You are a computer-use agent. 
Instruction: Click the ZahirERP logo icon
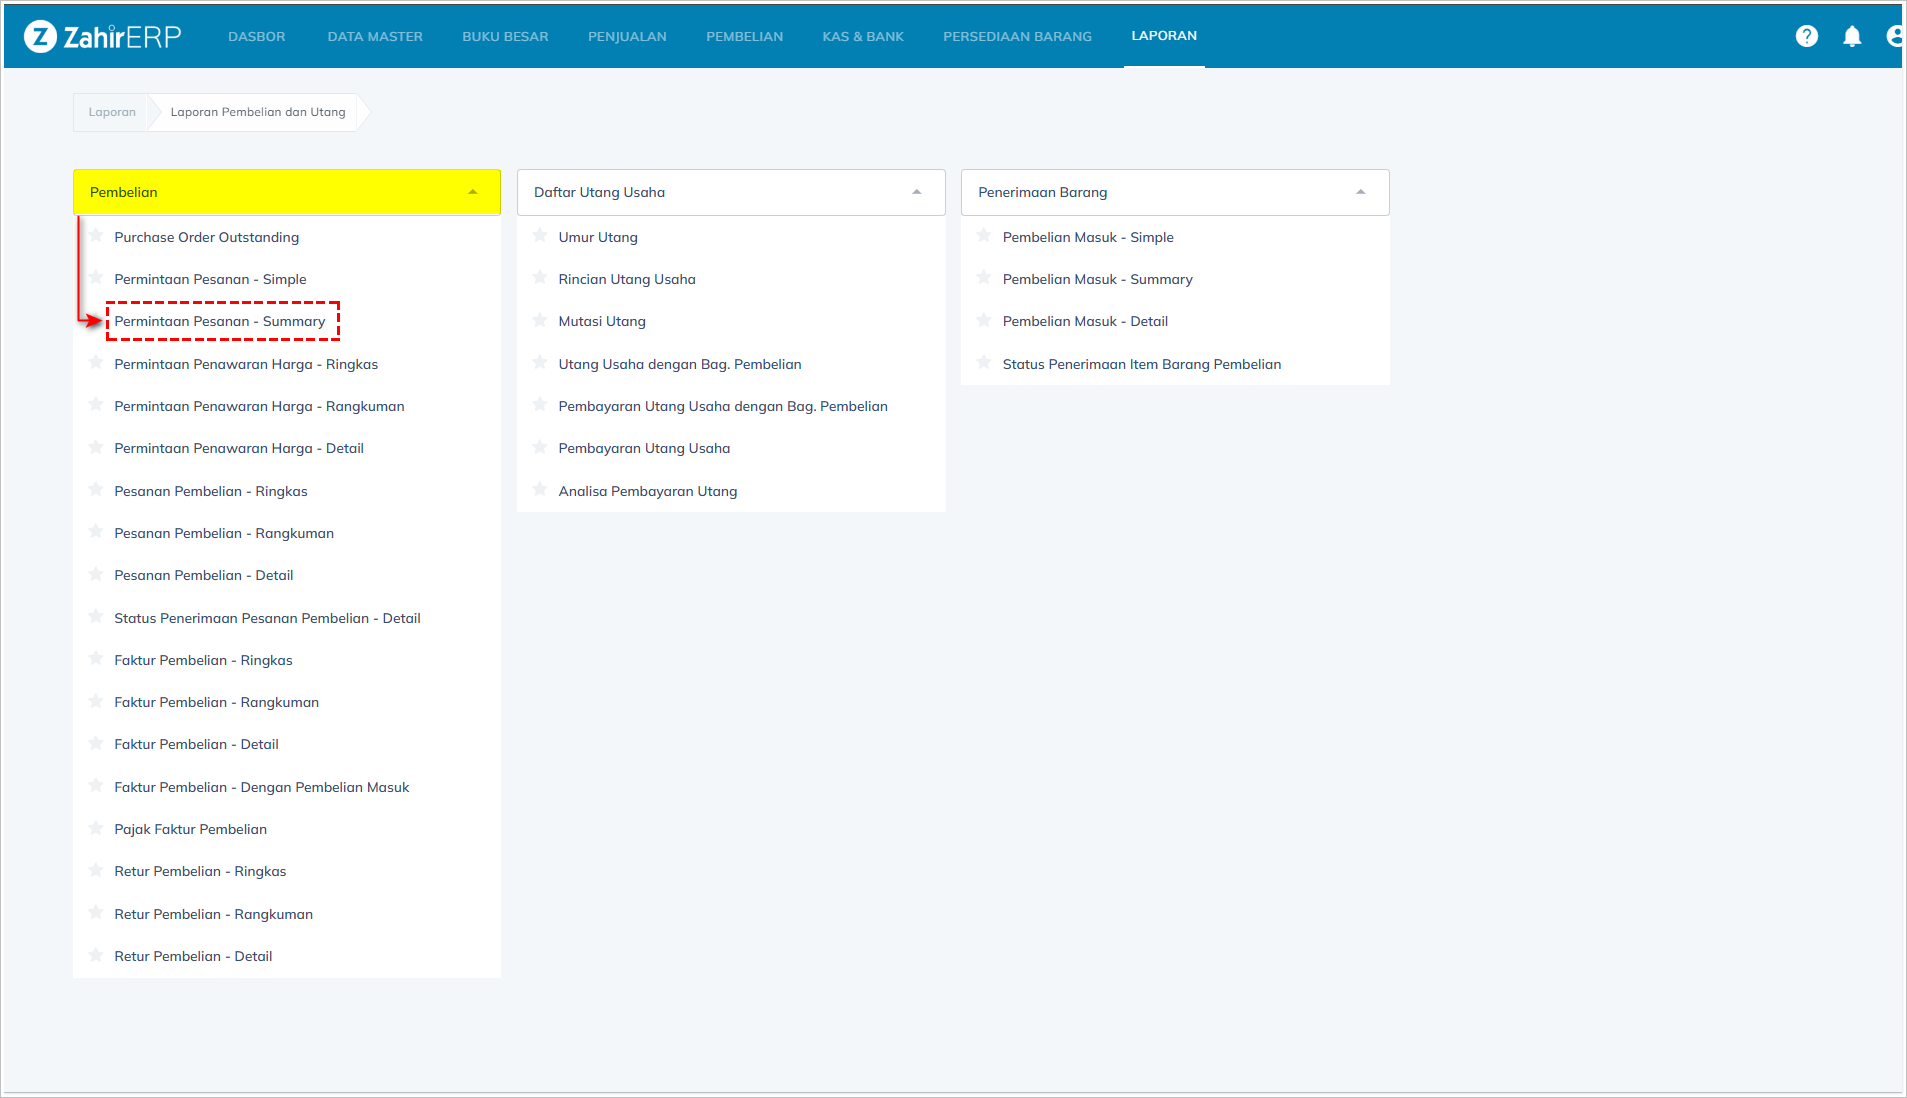pyautogui.click(x=40, y=37)
